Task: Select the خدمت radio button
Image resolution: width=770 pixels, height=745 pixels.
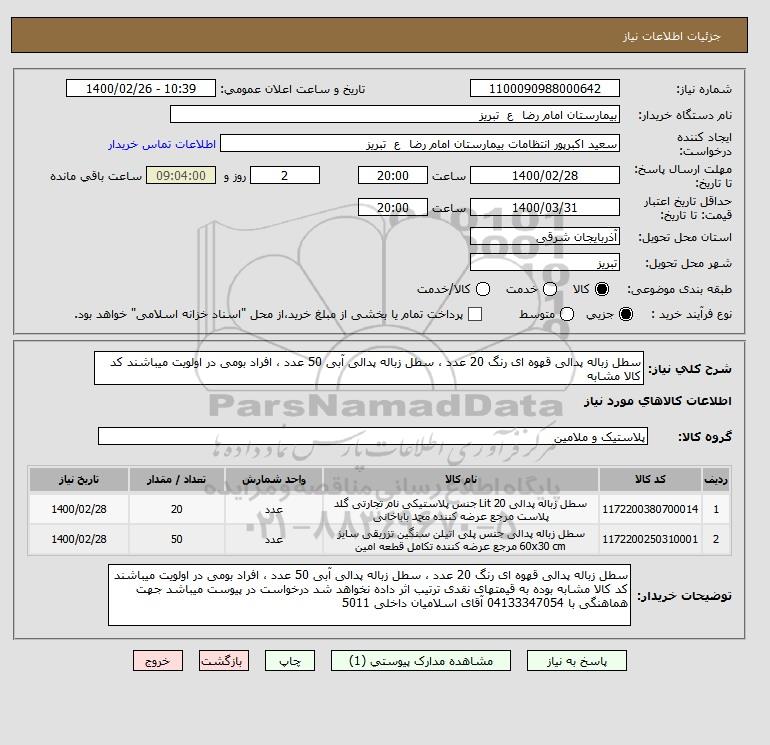Action: (x=550, y=289)
